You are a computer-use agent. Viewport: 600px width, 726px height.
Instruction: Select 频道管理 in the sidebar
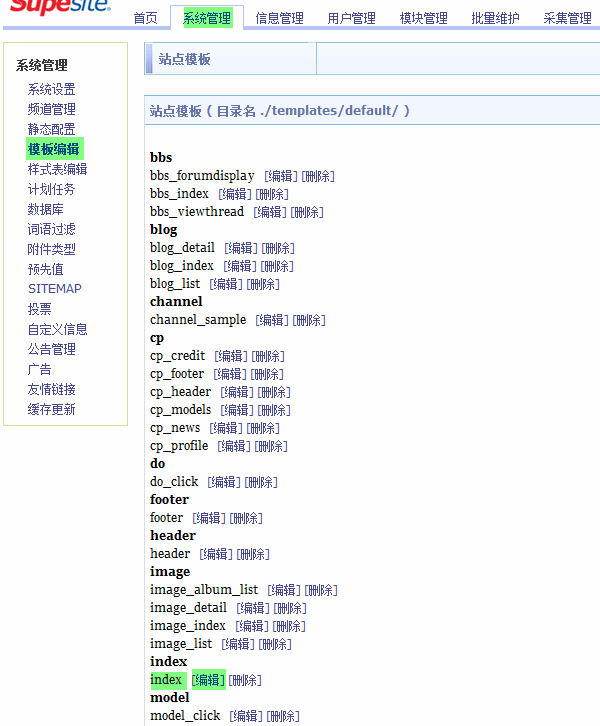(x=51, y=109)
